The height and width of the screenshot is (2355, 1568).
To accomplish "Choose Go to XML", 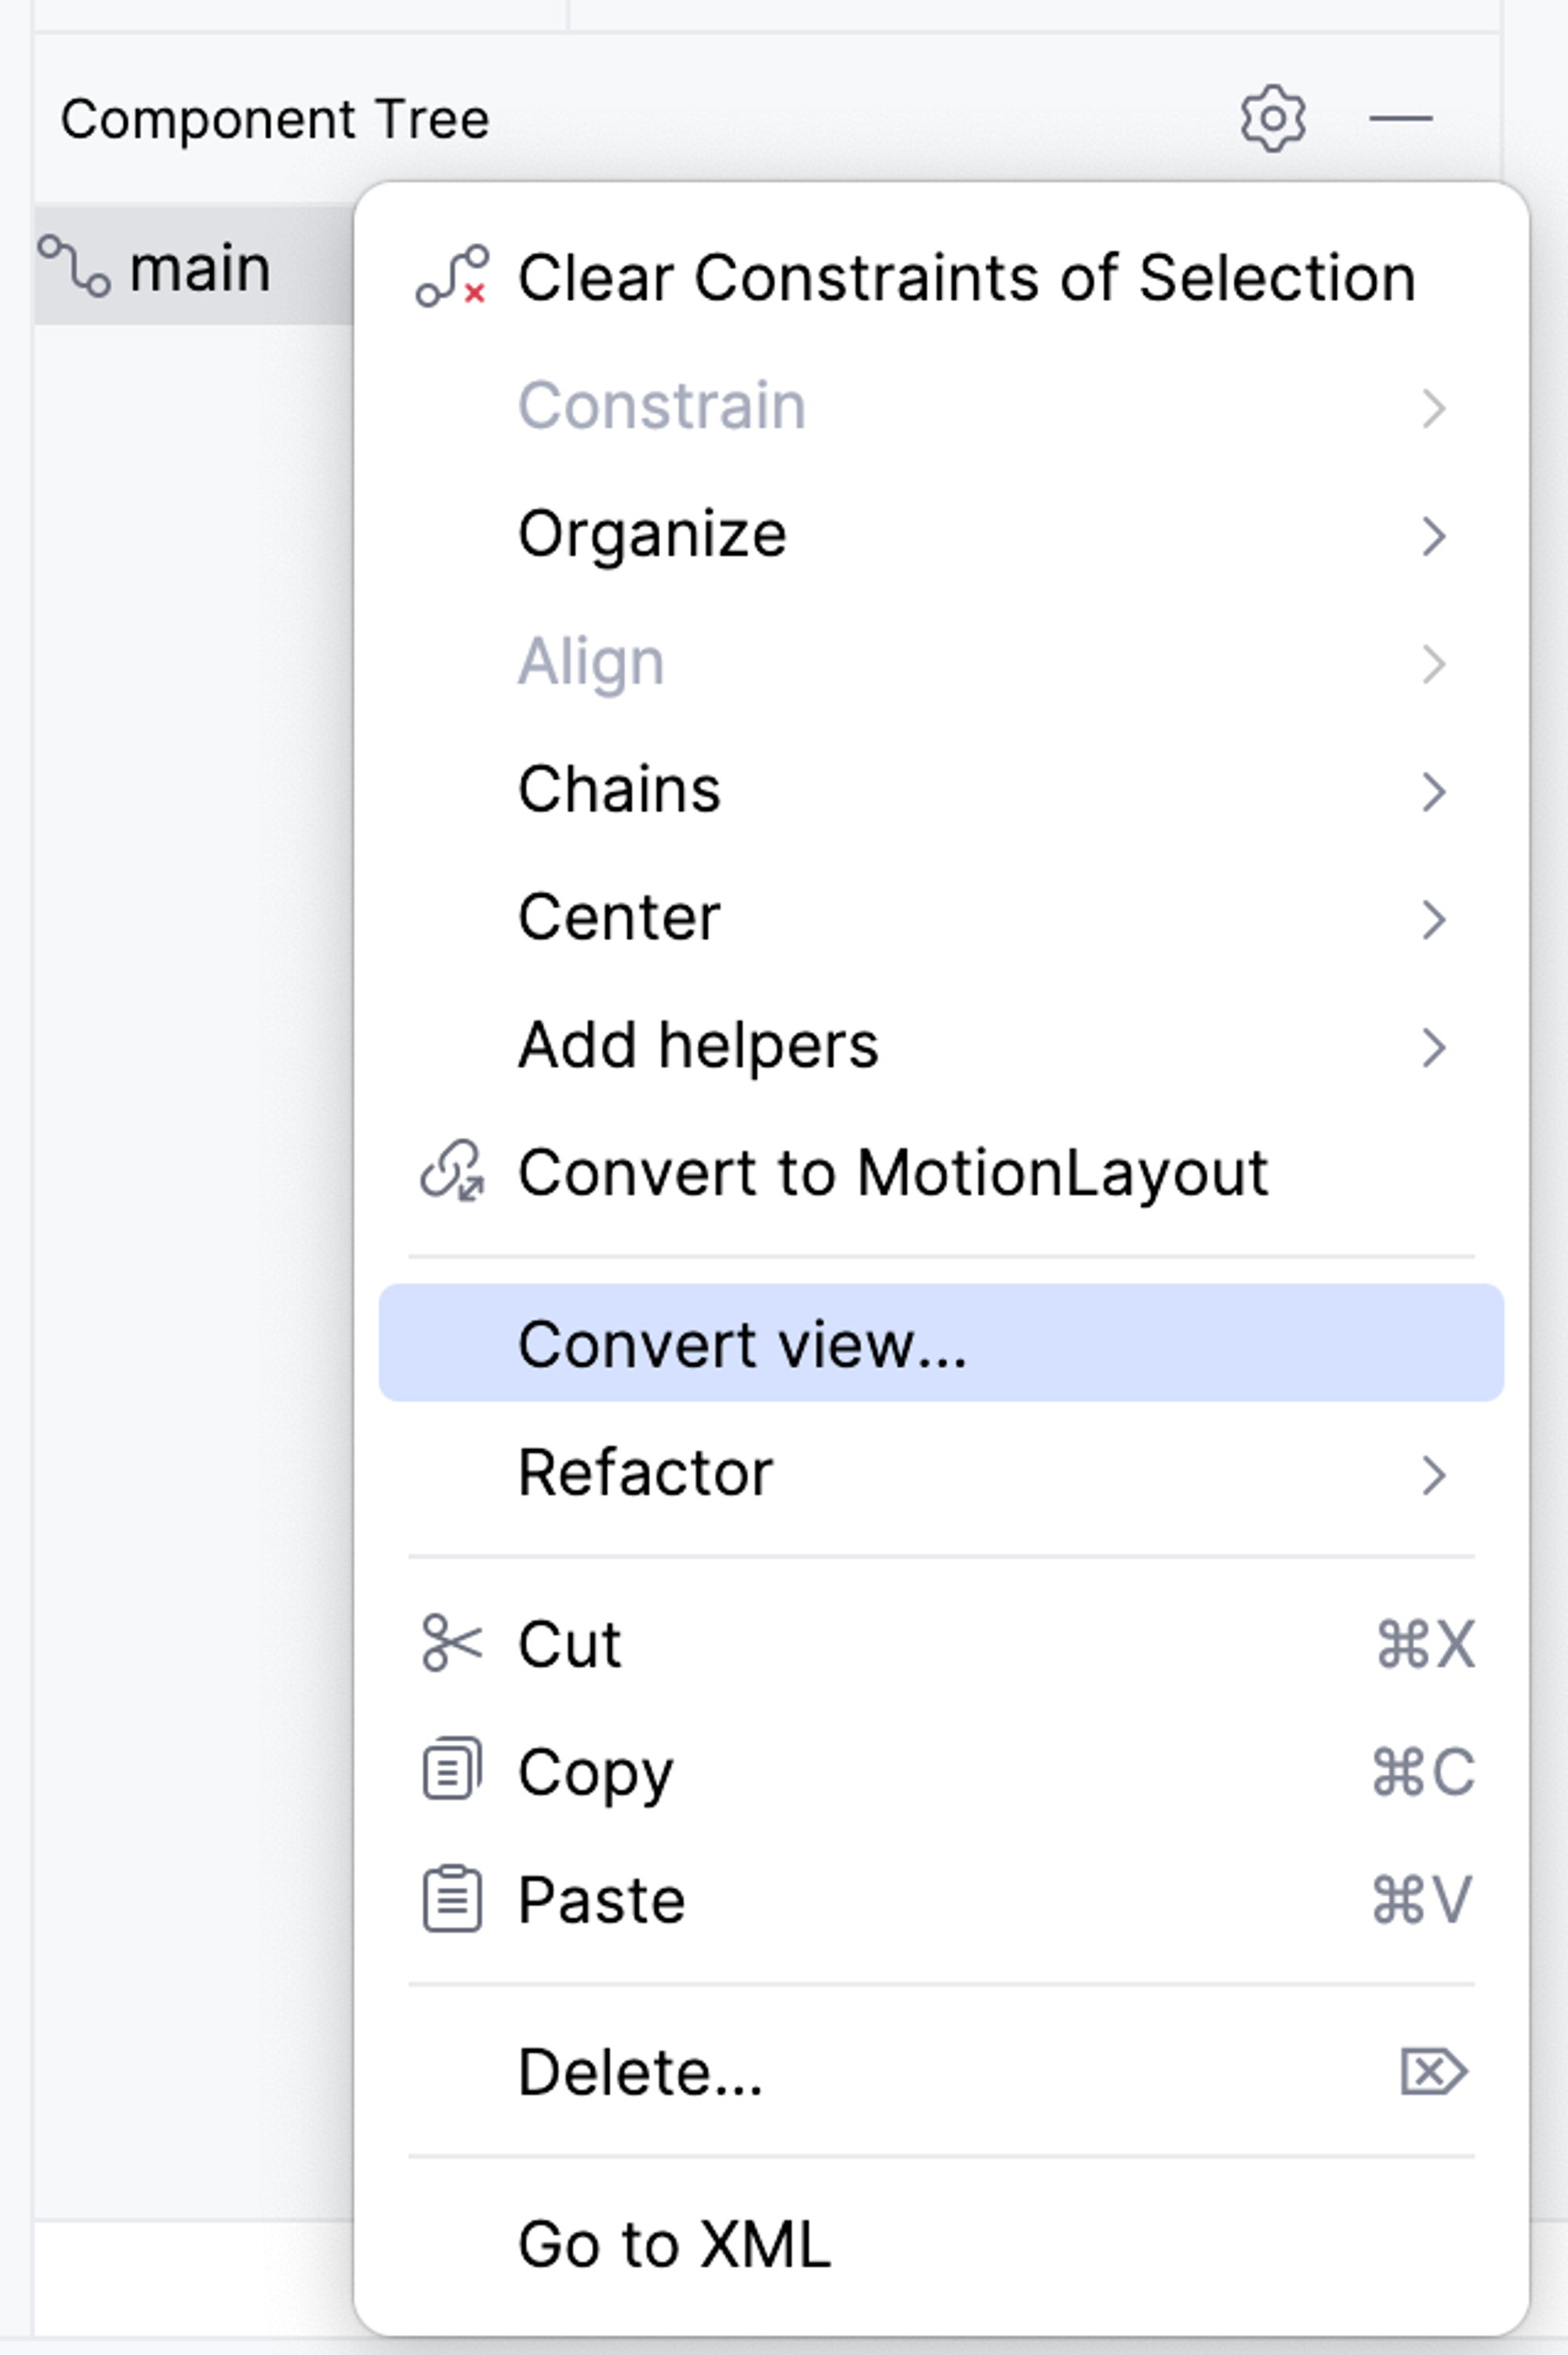I will pyautogui.click(x=674, y=2243).
